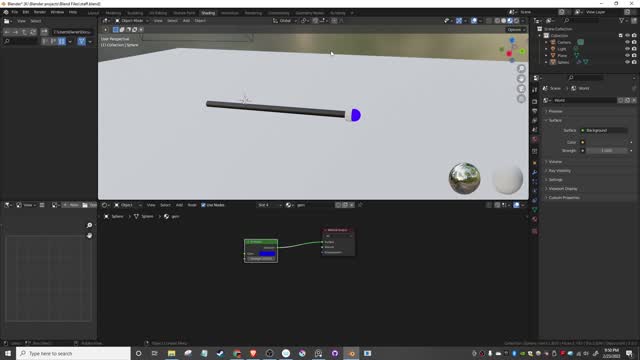Viewport: 640px width, 360px height.
Task: Select the Plane object in outliner
Action: coord(562,56)
